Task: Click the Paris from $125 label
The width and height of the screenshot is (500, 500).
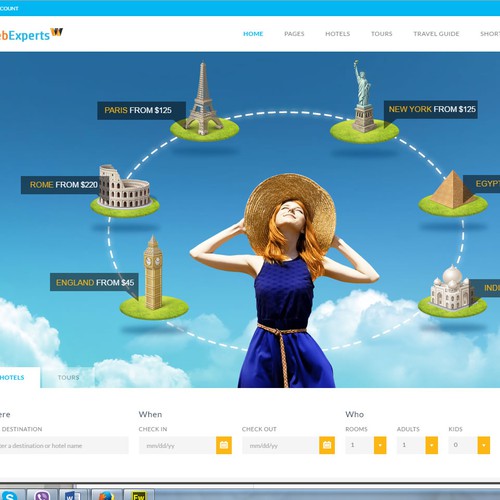Action: [141, 110]
